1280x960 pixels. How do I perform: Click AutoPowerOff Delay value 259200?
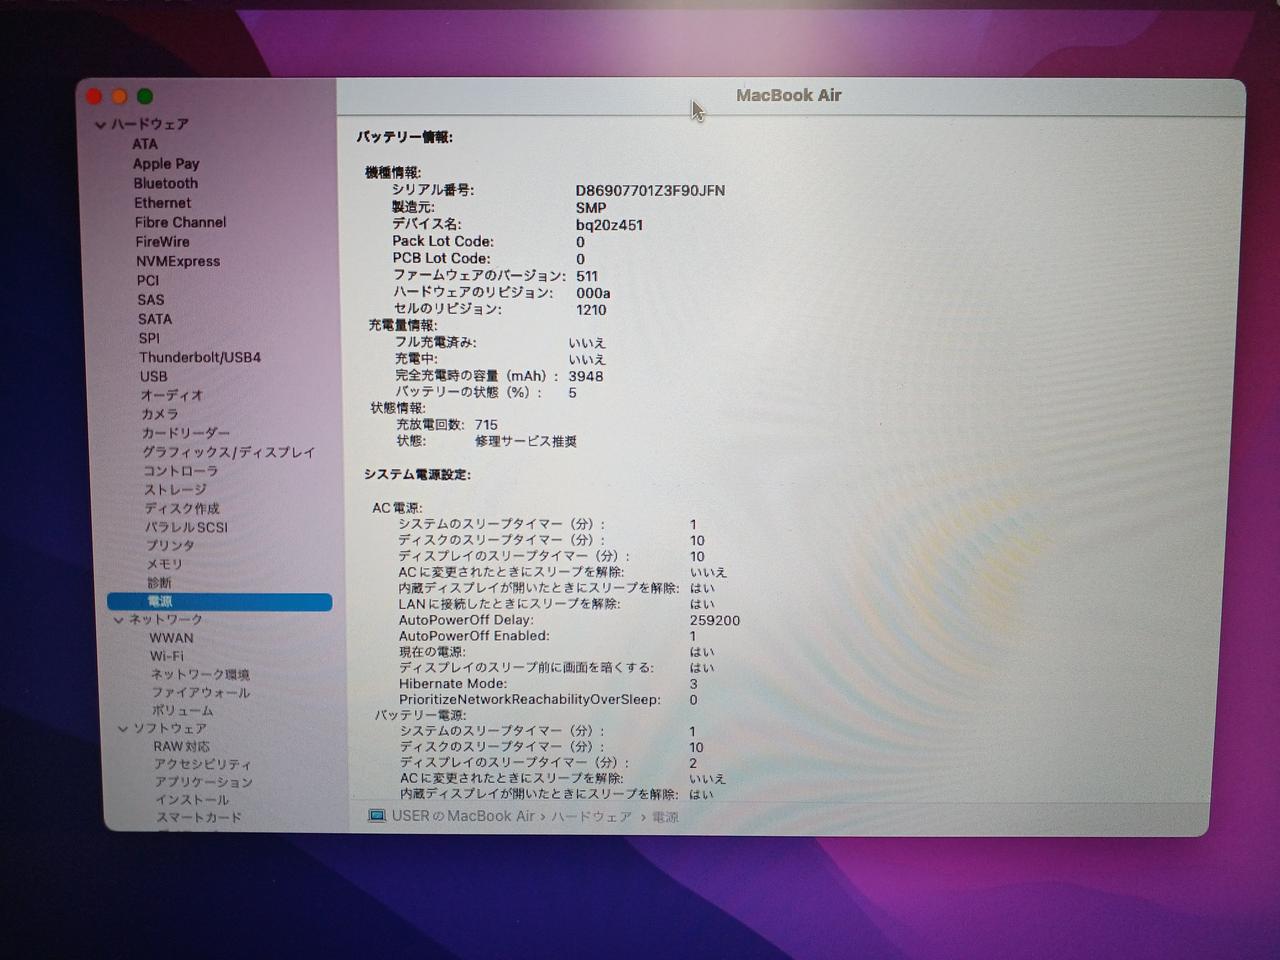[x=715, y=620]
